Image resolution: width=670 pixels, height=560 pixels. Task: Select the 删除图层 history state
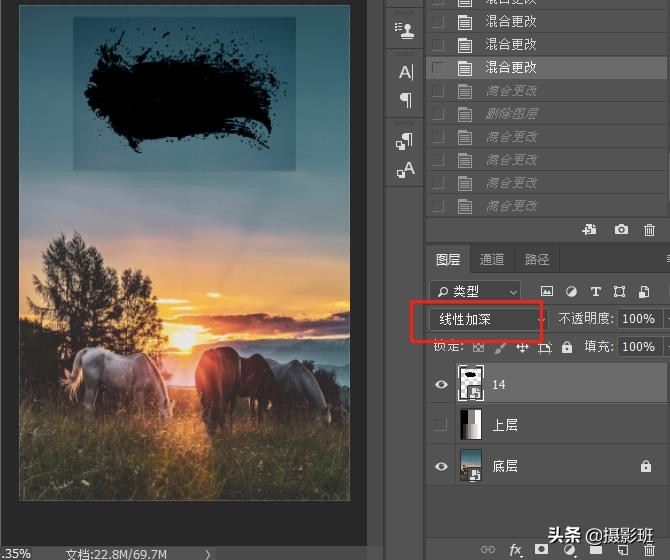(511, 113)
